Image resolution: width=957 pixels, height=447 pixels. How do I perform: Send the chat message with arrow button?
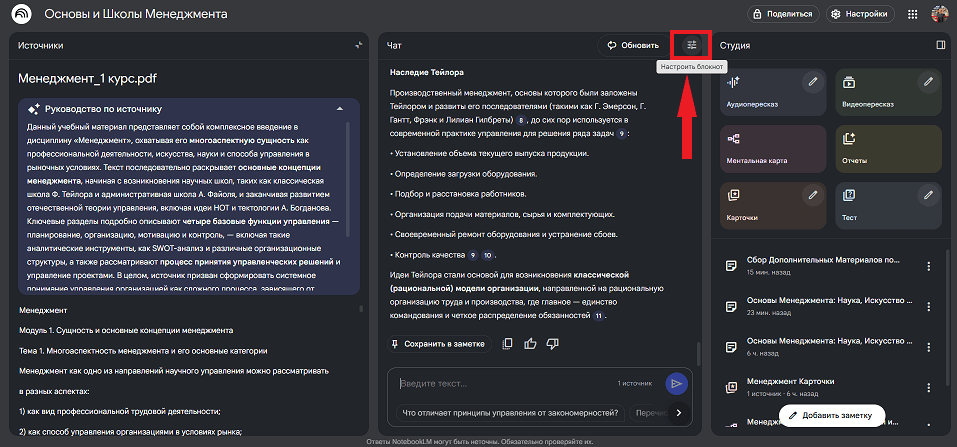[x=677, y=383]
